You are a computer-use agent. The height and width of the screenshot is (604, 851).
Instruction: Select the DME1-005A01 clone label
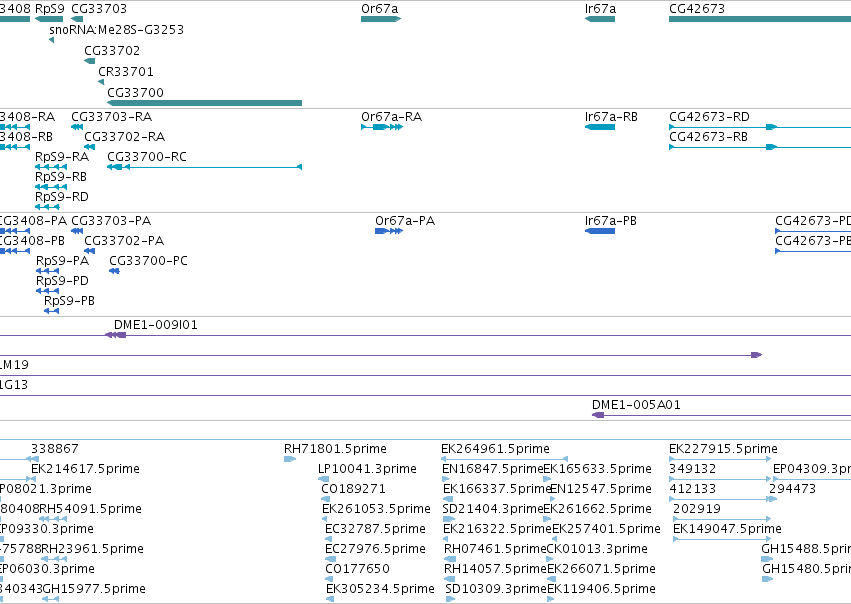(637, 405)
